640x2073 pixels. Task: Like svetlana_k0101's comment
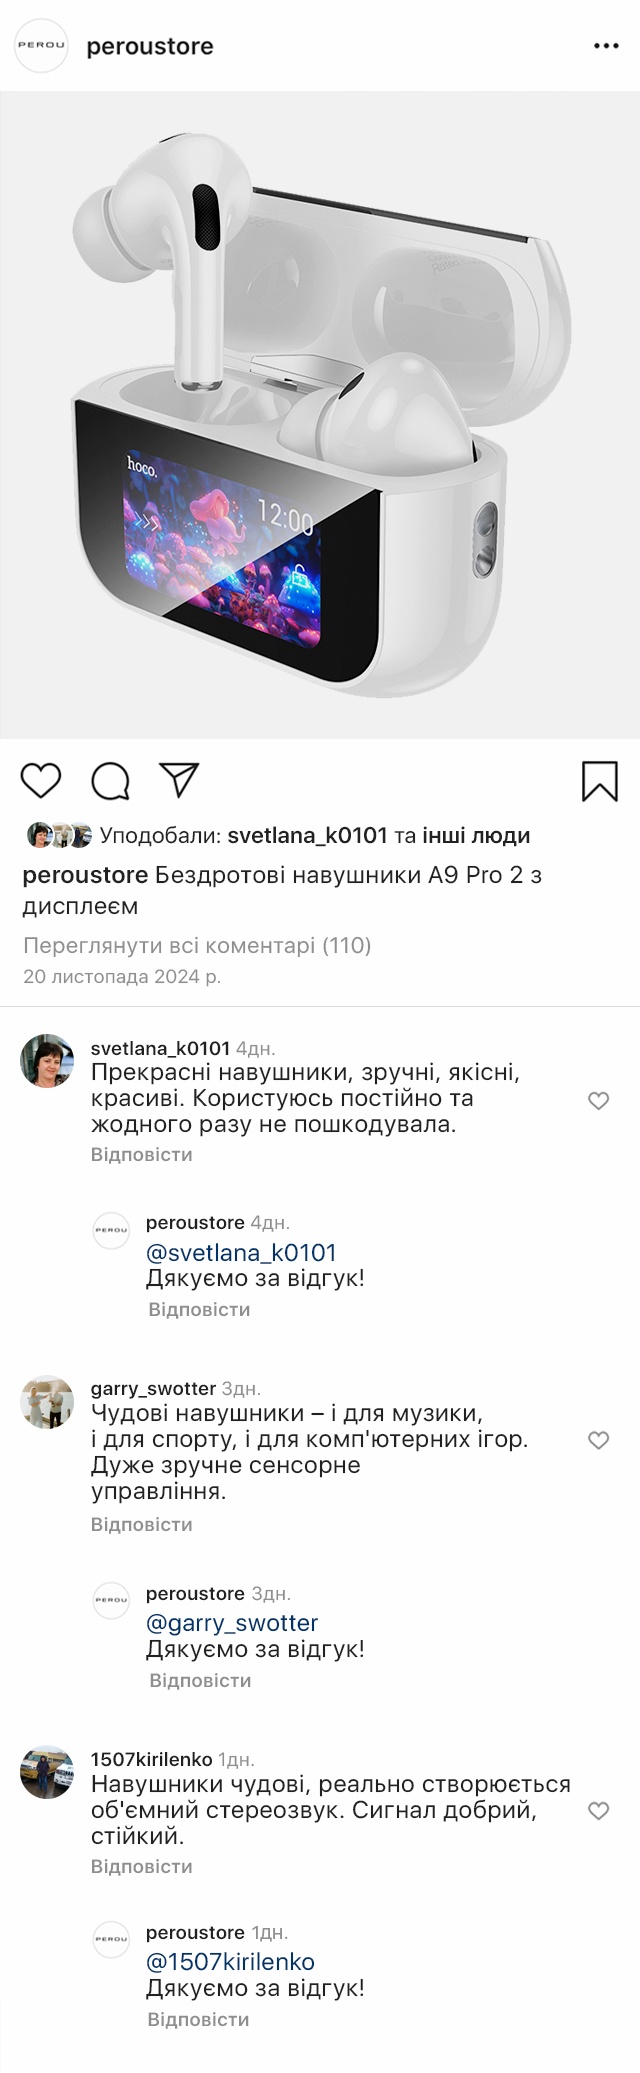598,1101
